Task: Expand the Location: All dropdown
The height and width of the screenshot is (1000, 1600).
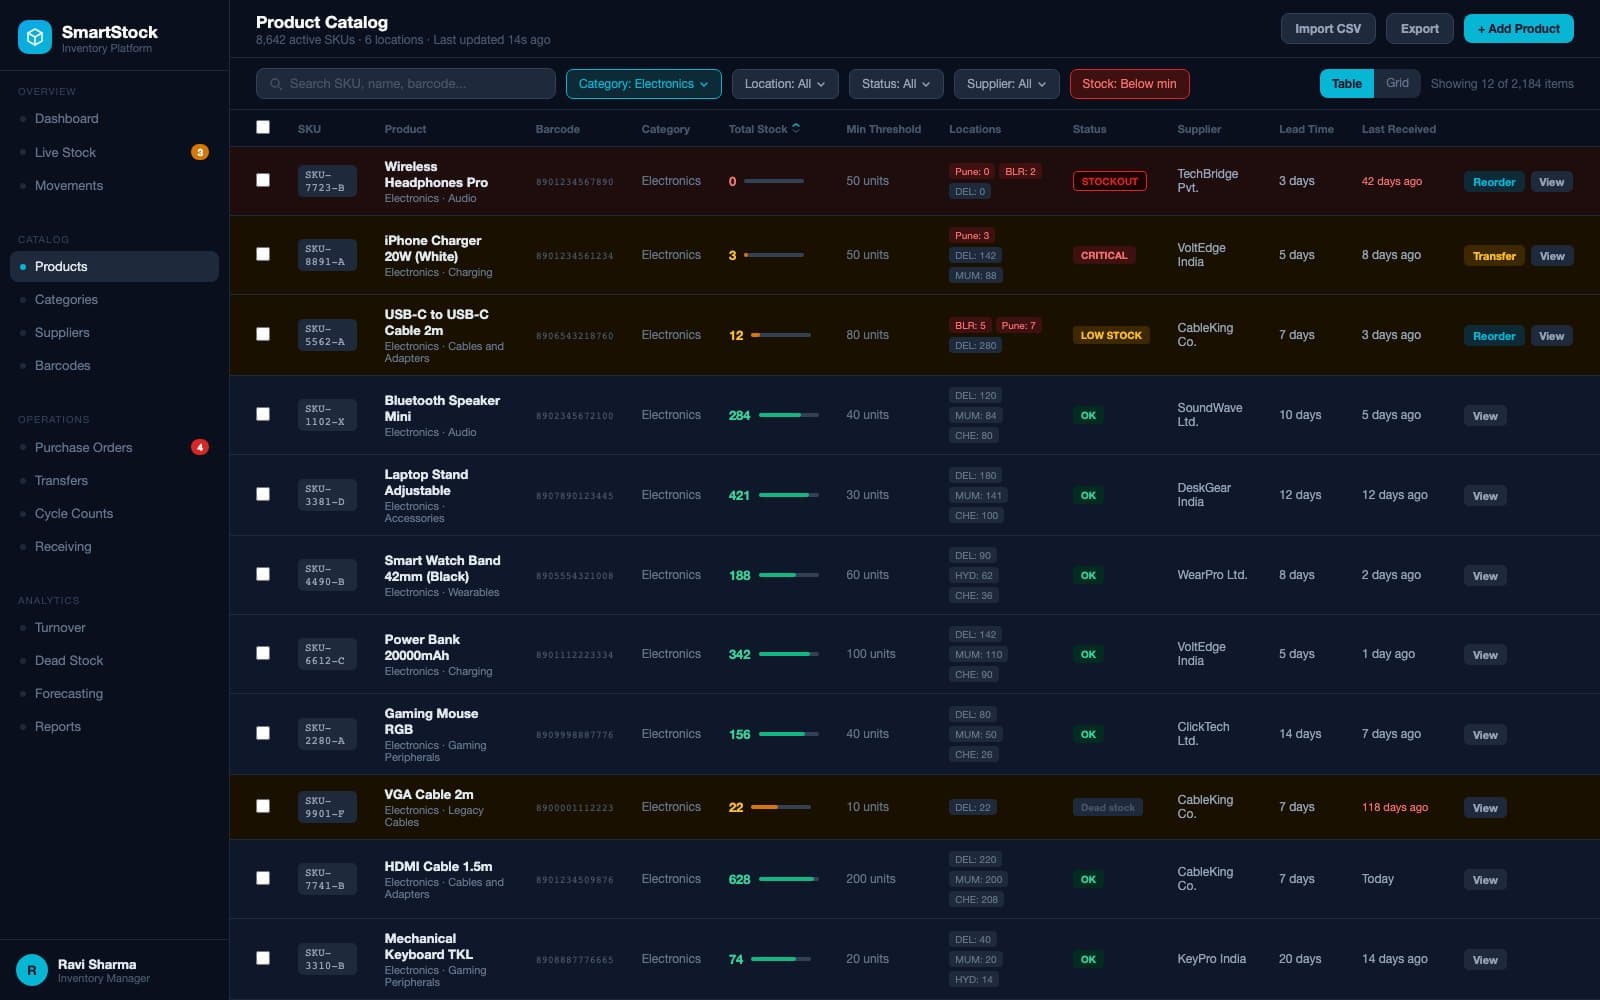Action: [x=784, y=84]
